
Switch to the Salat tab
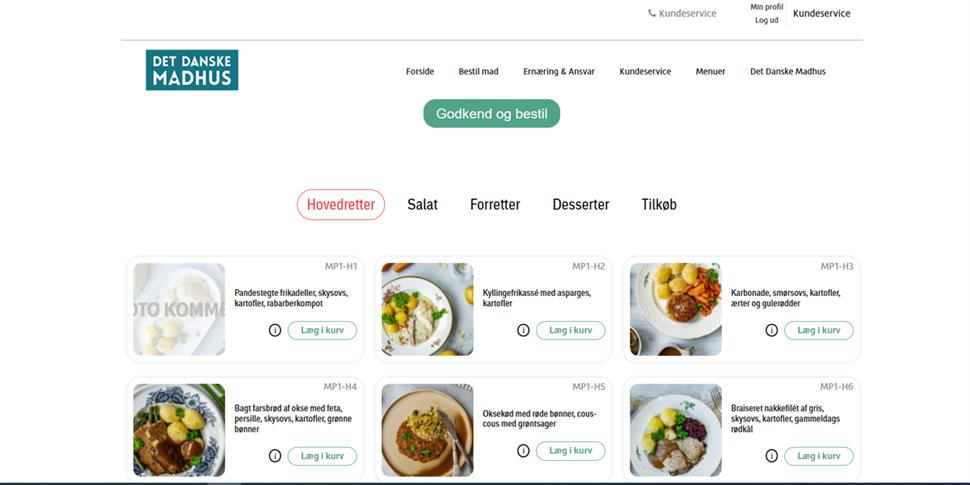[x=422, y=204]
